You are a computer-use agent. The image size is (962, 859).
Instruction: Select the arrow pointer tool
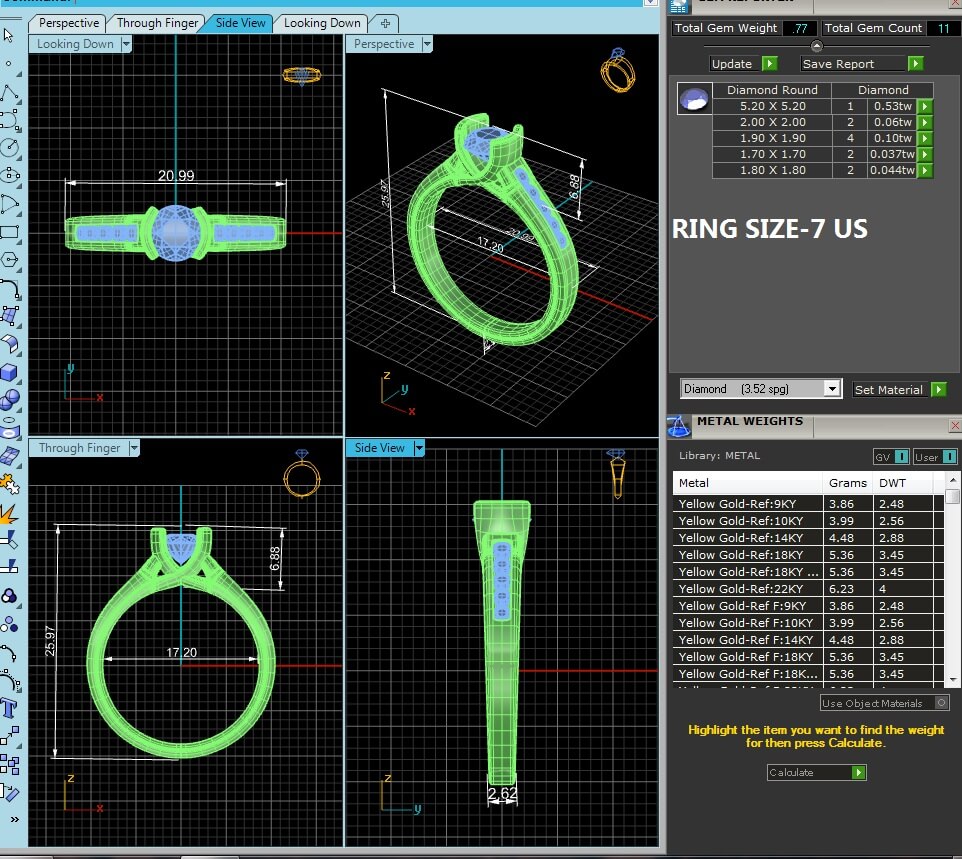(9, 36)
